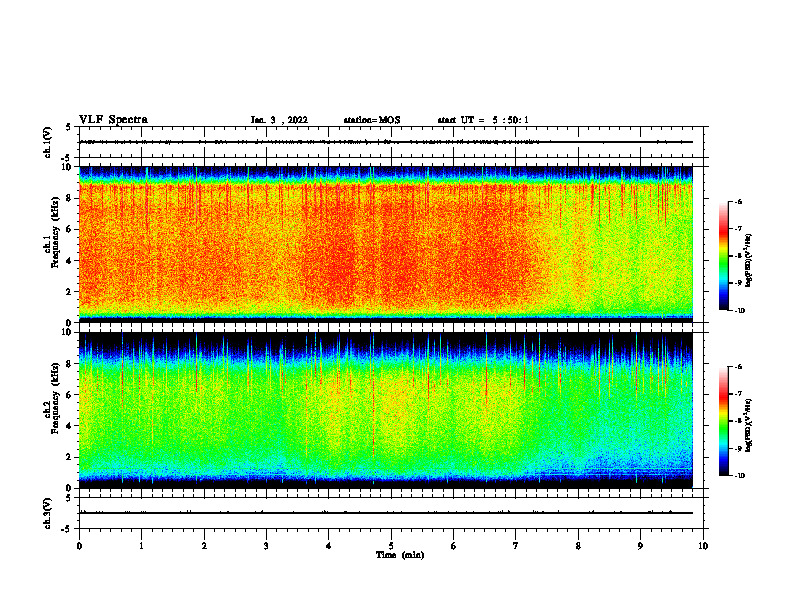Select the "Jan. 3 , 2022" date text
Viewport: 792px width, 612px height.
click(279, 120)
